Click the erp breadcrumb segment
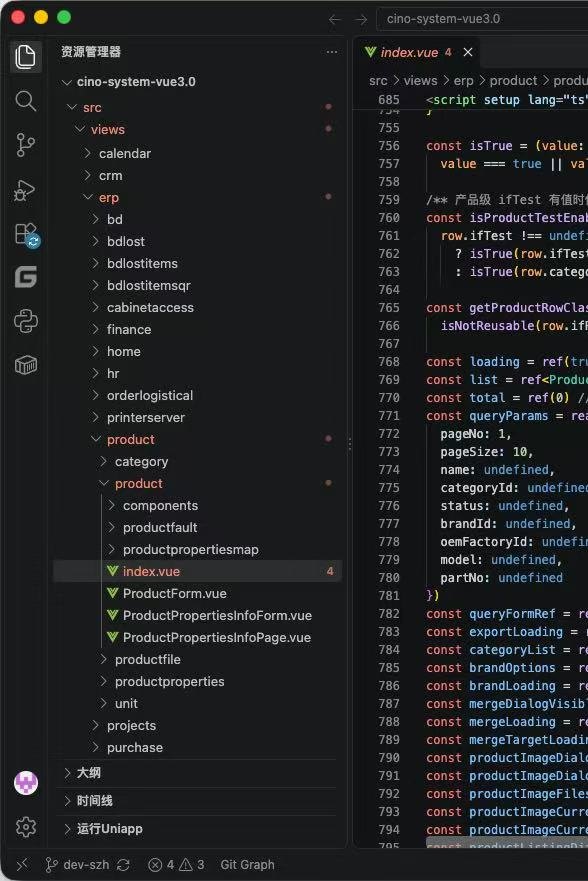 (463, 81)
